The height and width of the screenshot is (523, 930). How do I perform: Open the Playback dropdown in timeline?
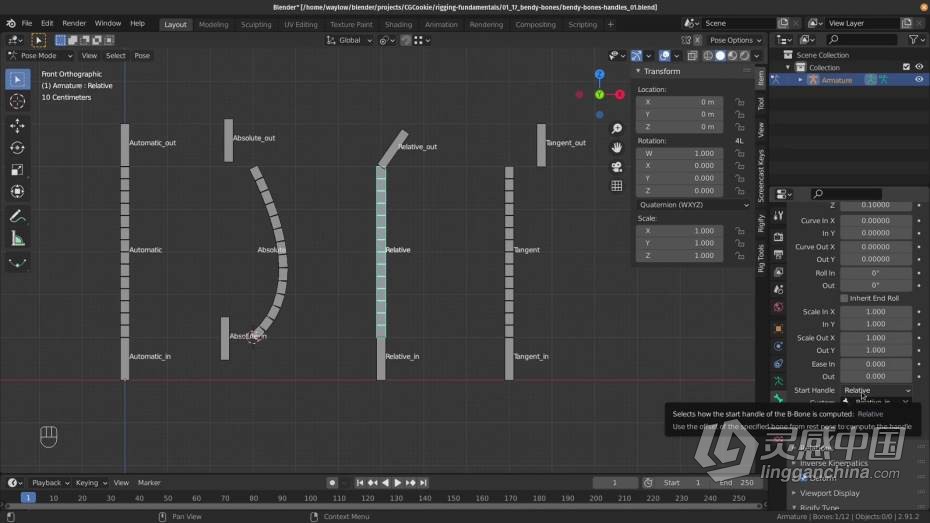[50, 483]
